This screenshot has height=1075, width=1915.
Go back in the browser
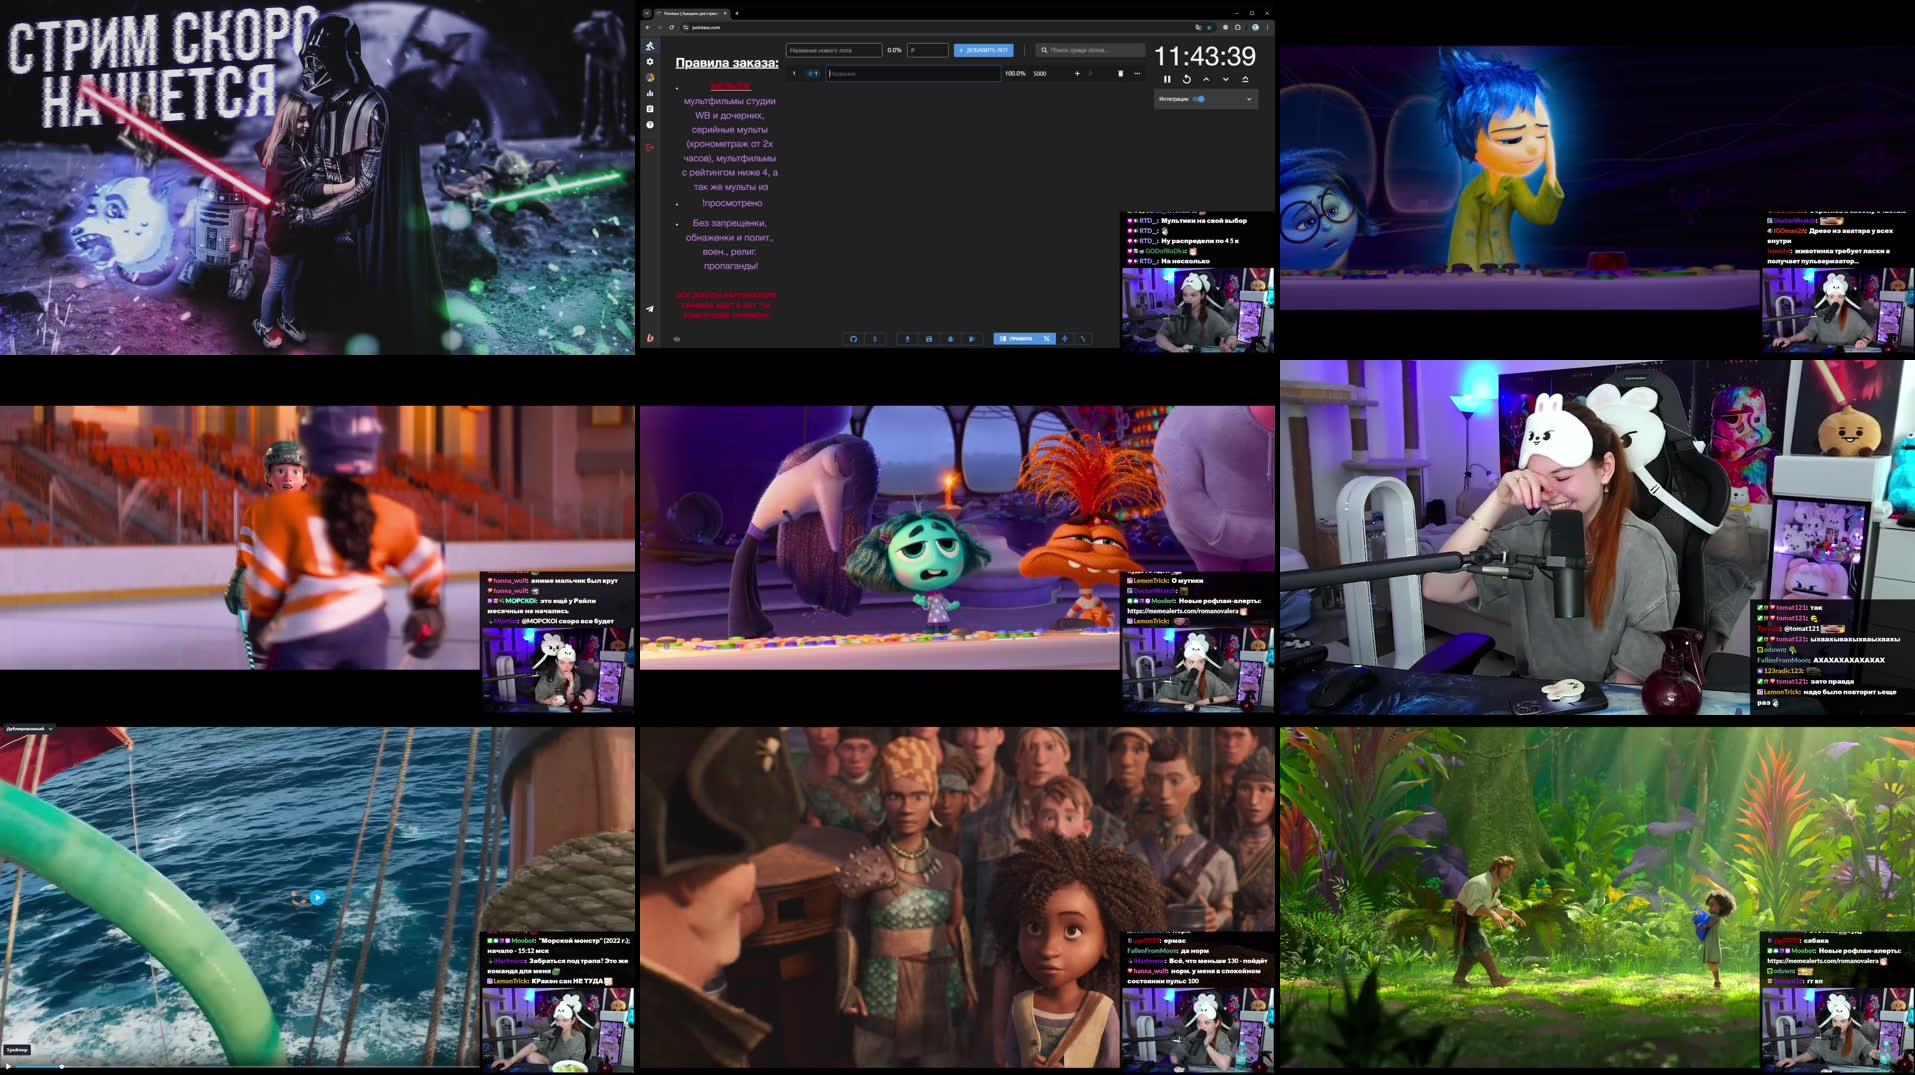click(x=647, y=27)
